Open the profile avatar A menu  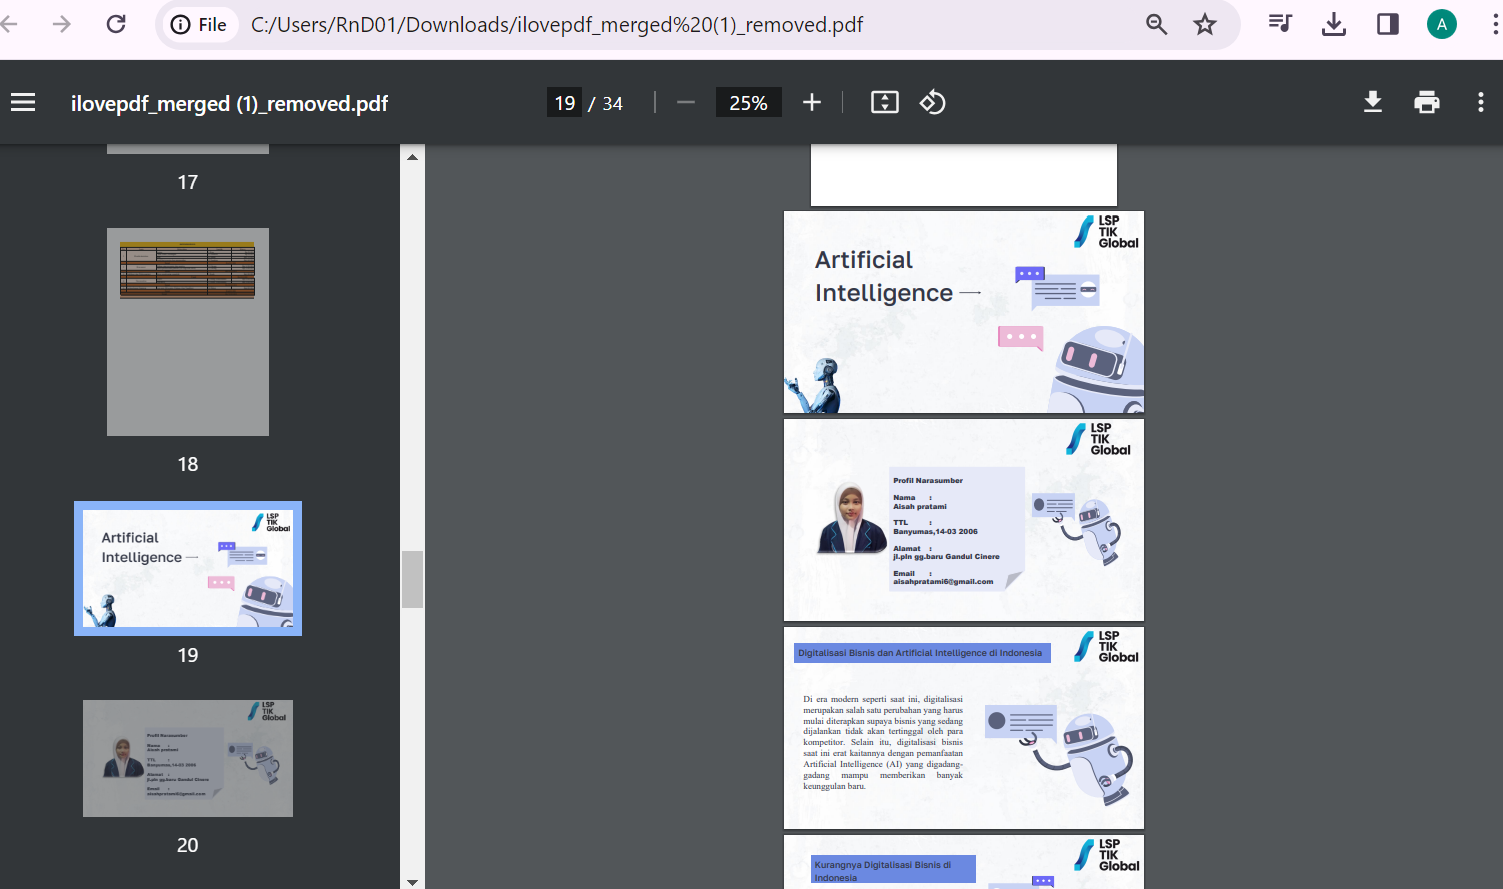click(1441, 24)
